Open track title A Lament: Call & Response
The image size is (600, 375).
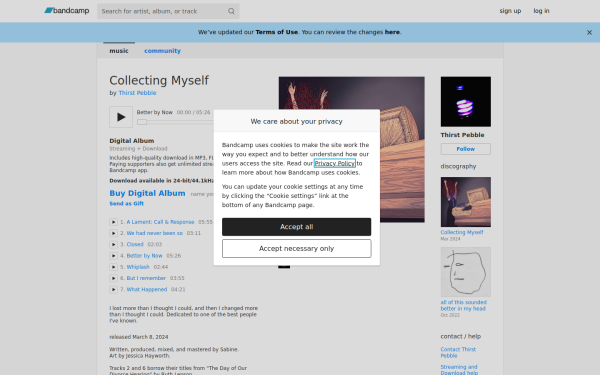coord(160,222)
